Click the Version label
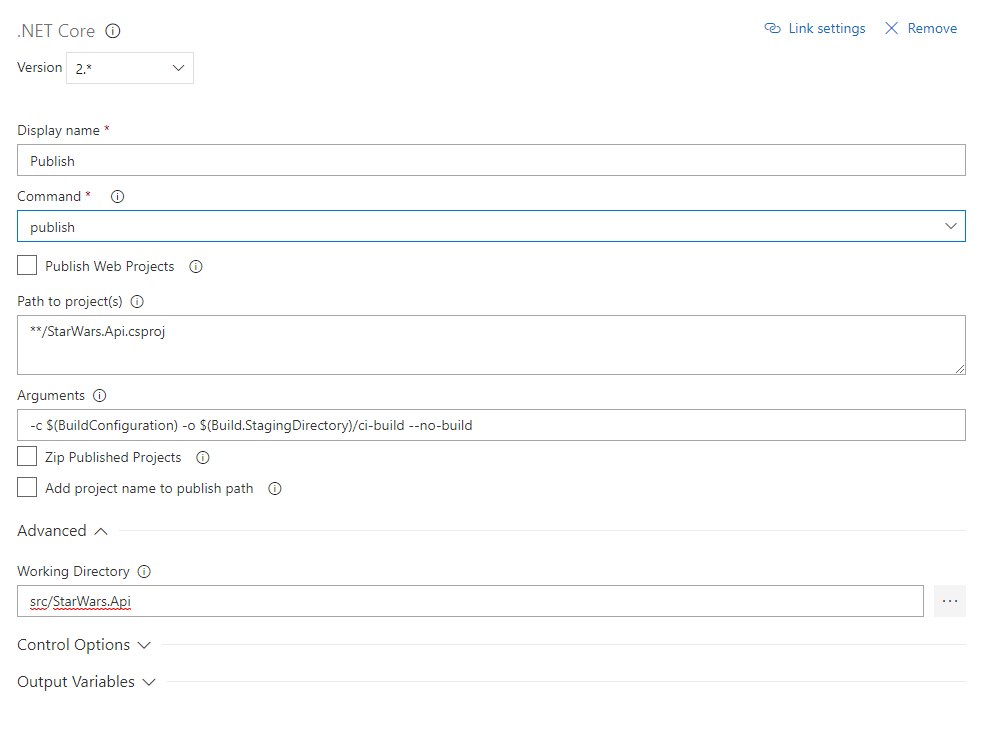 (x=39, y=67)
